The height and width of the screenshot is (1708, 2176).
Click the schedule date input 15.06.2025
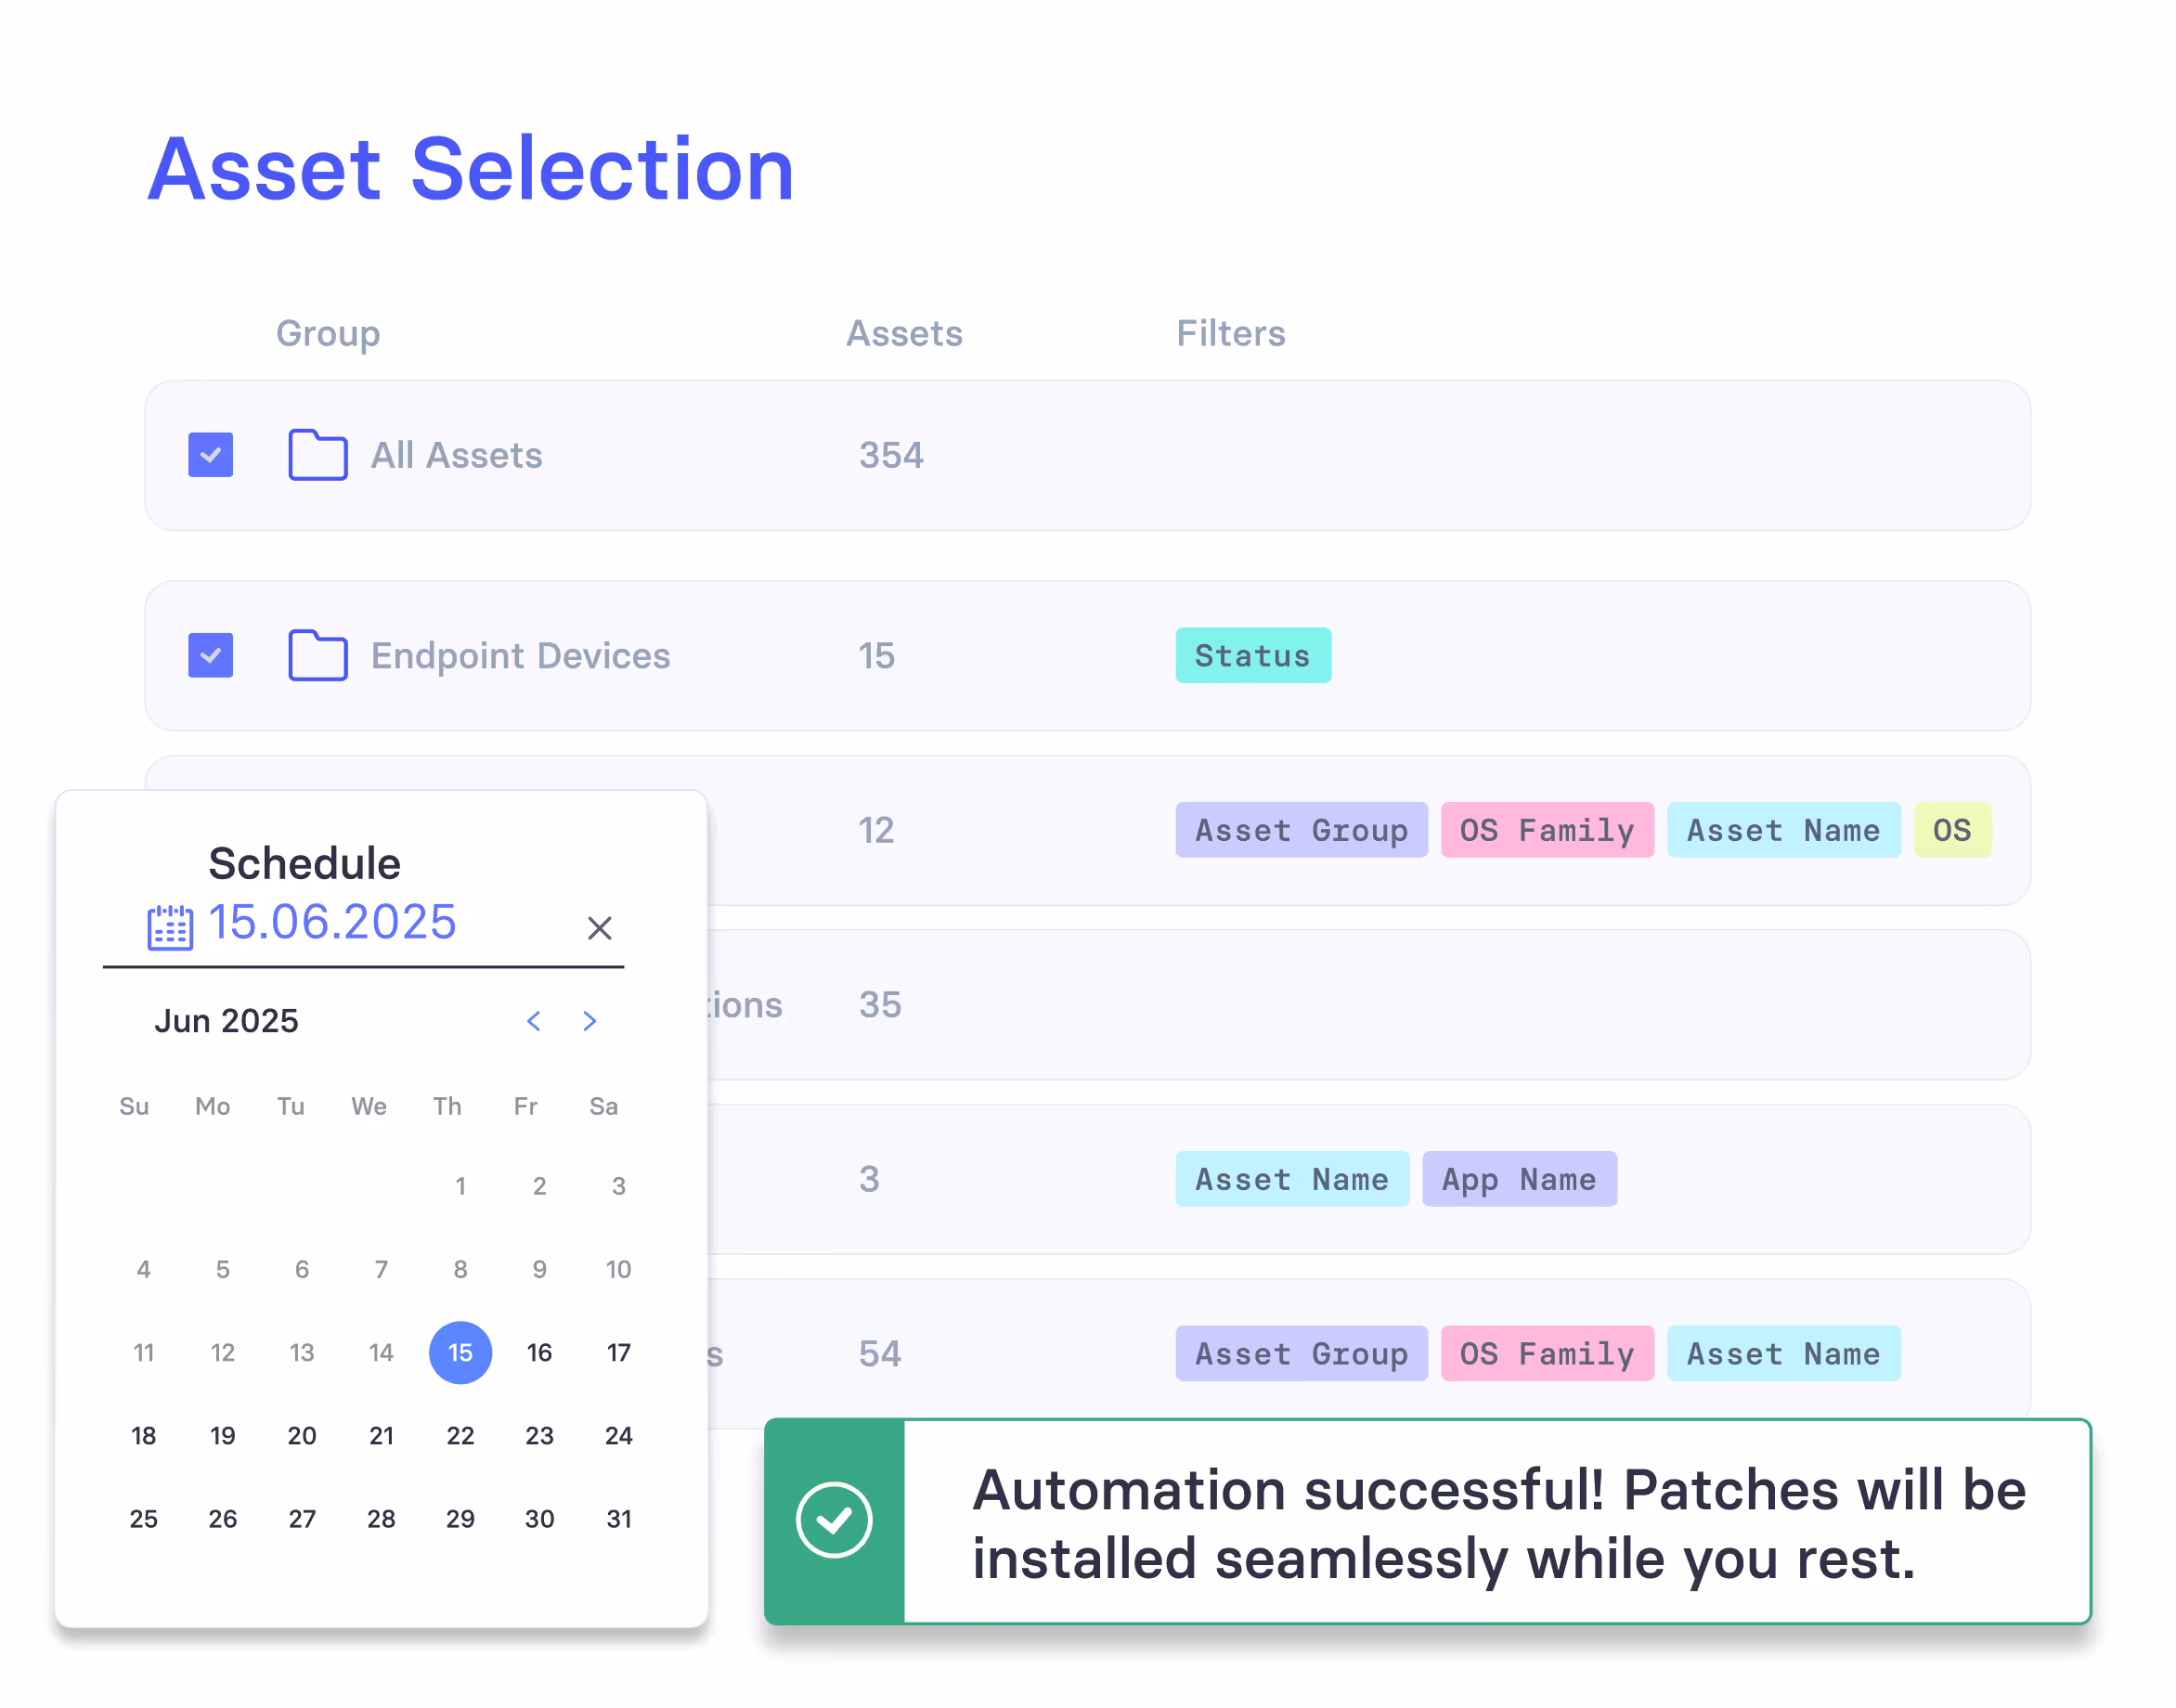tap(332, 922)
